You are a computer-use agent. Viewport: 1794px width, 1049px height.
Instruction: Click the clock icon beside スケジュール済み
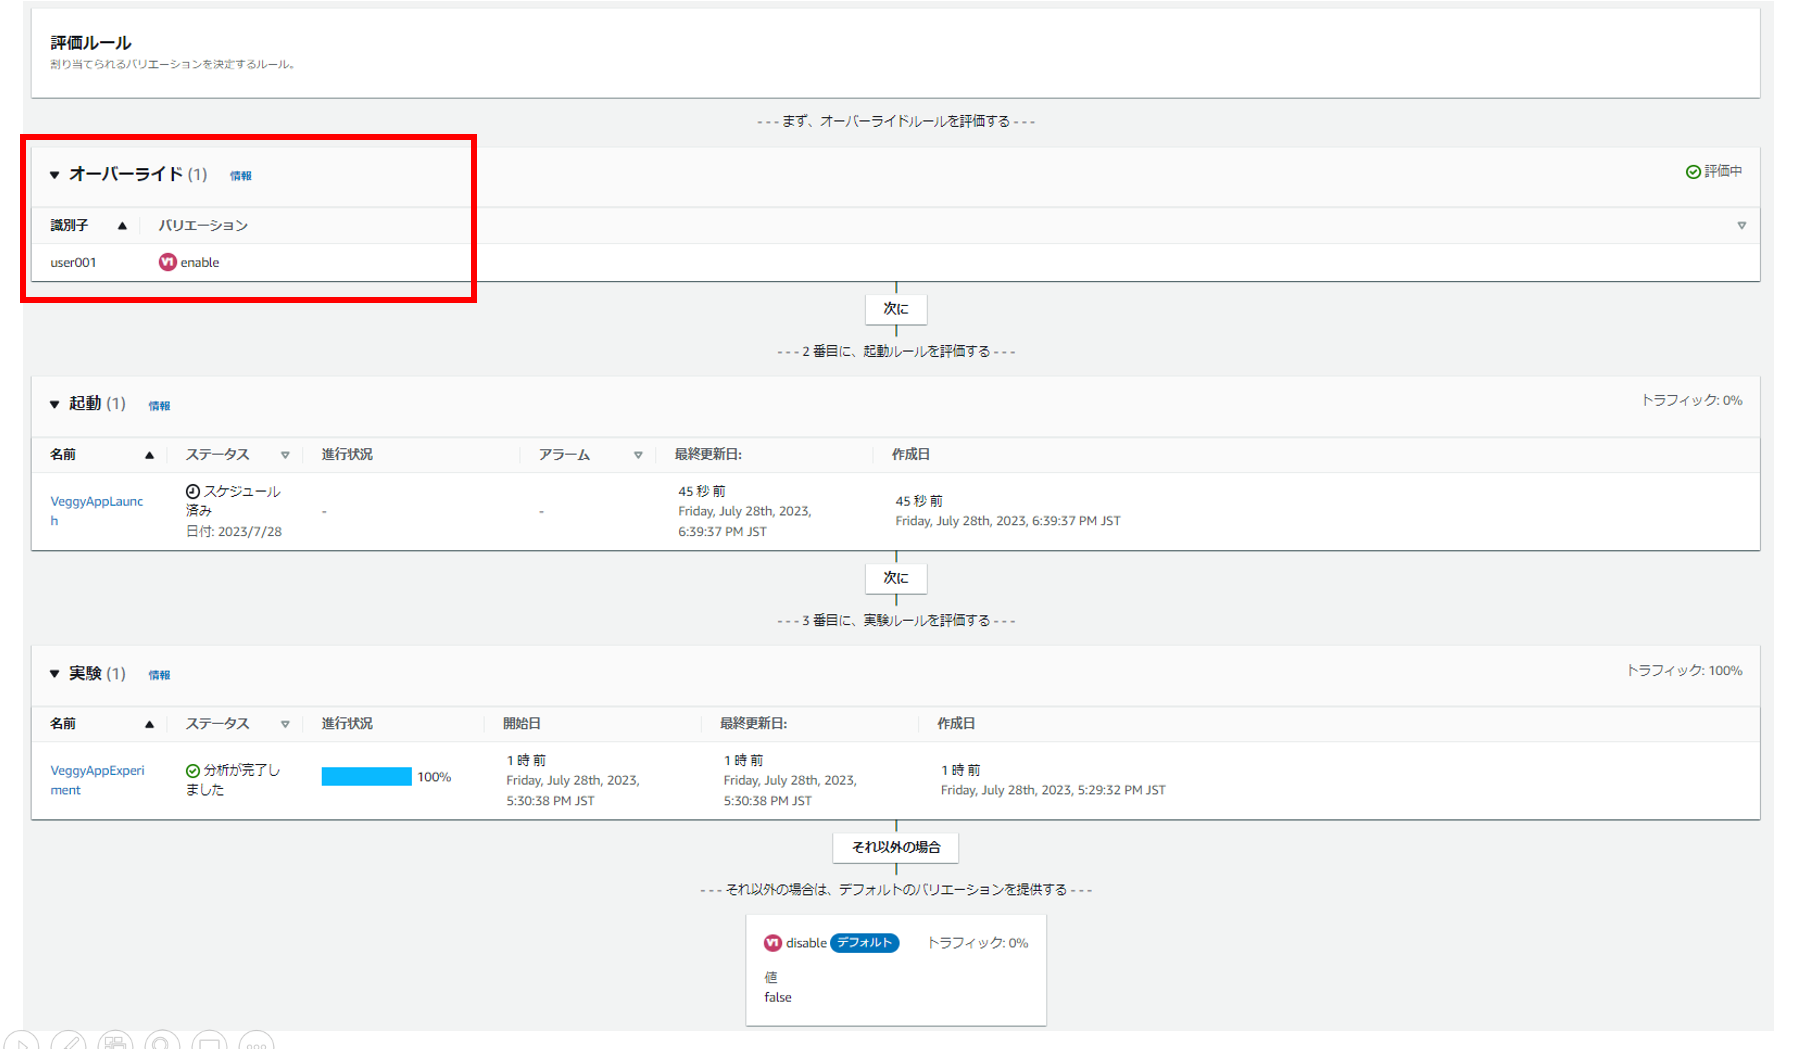coord(193,491)
